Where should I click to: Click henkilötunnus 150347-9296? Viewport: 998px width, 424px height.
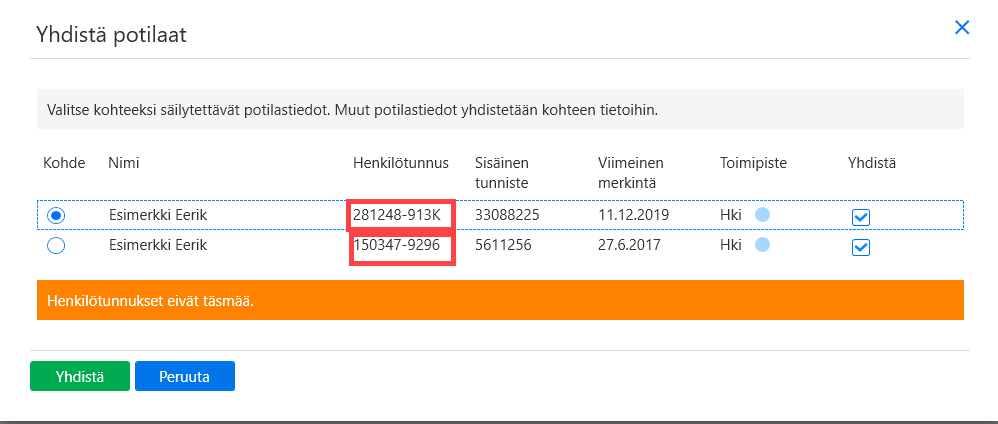[x=397, y=244]
